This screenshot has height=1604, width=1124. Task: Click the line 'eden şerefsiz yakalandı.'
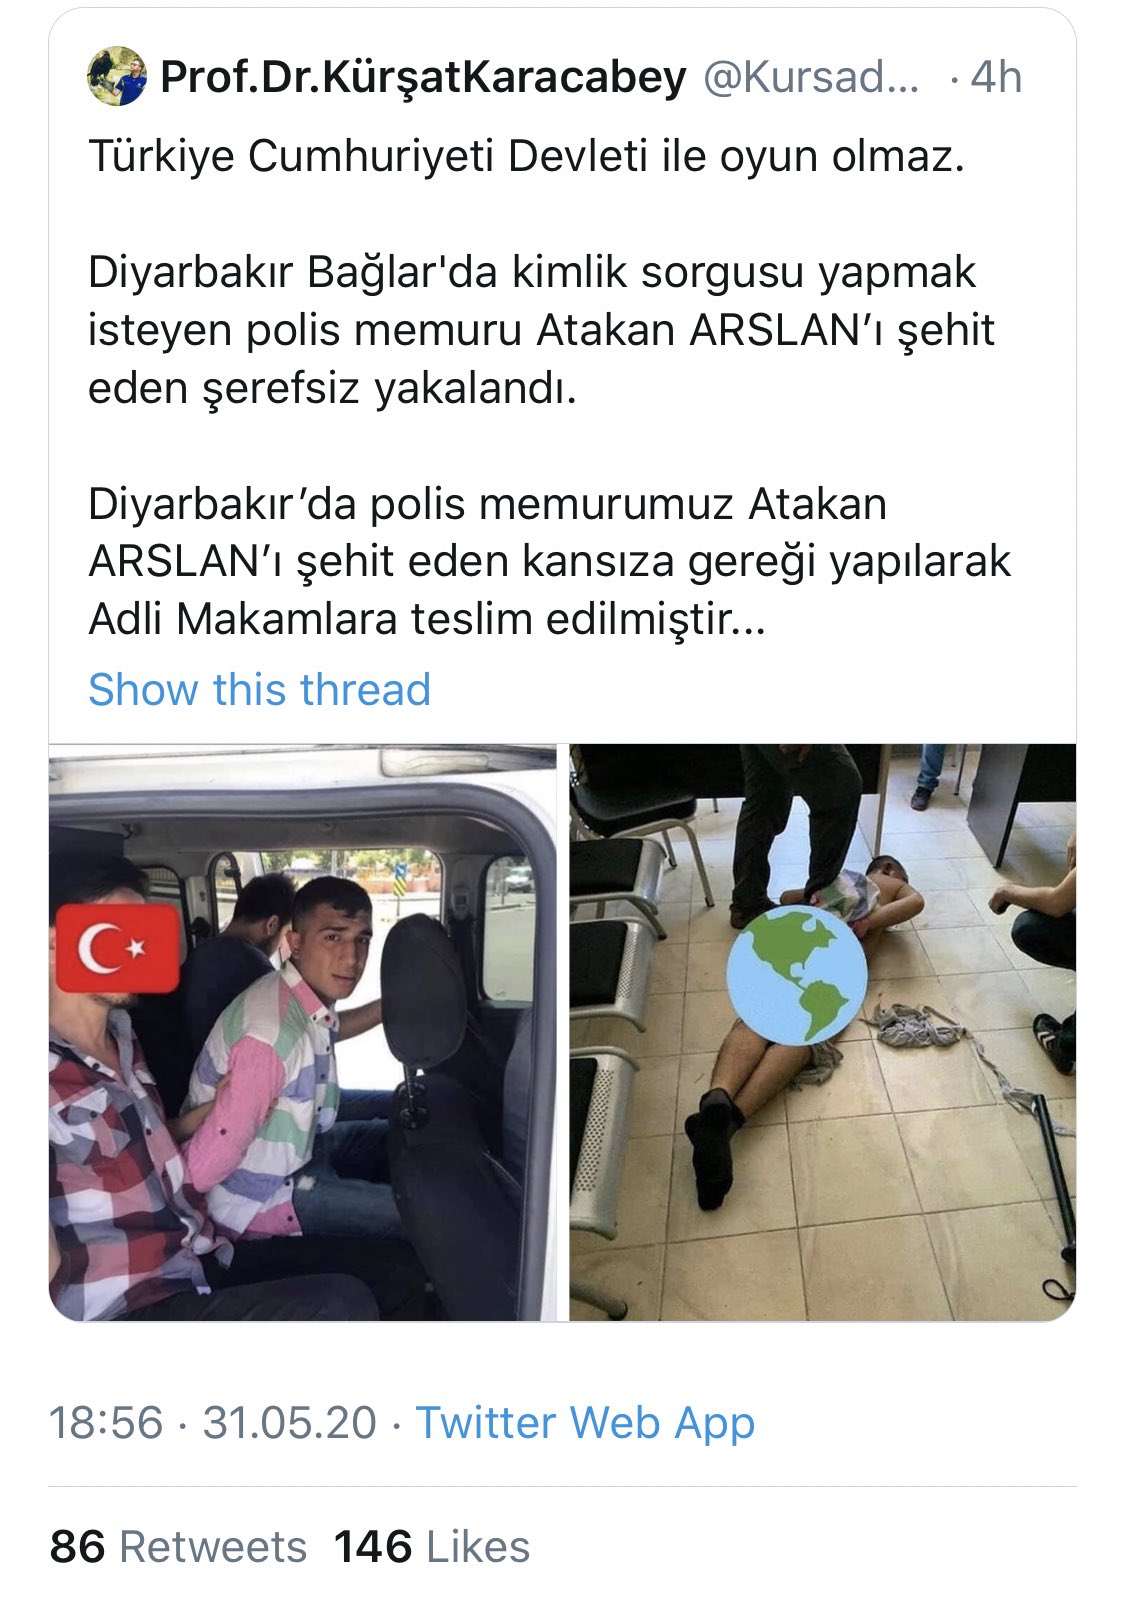(x=333, y=389)
